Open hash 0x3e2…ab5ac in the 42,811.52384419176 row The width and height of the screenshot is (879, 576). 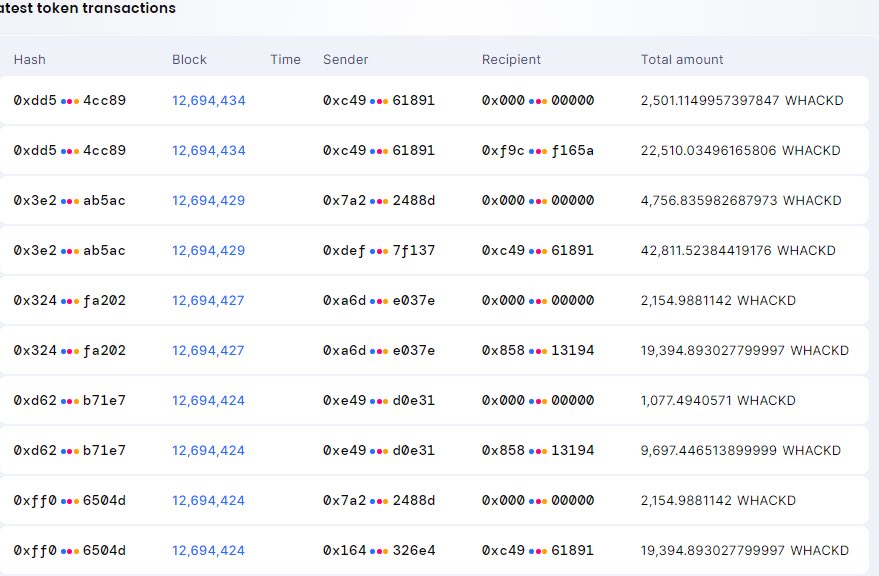[x=70, y=250]
